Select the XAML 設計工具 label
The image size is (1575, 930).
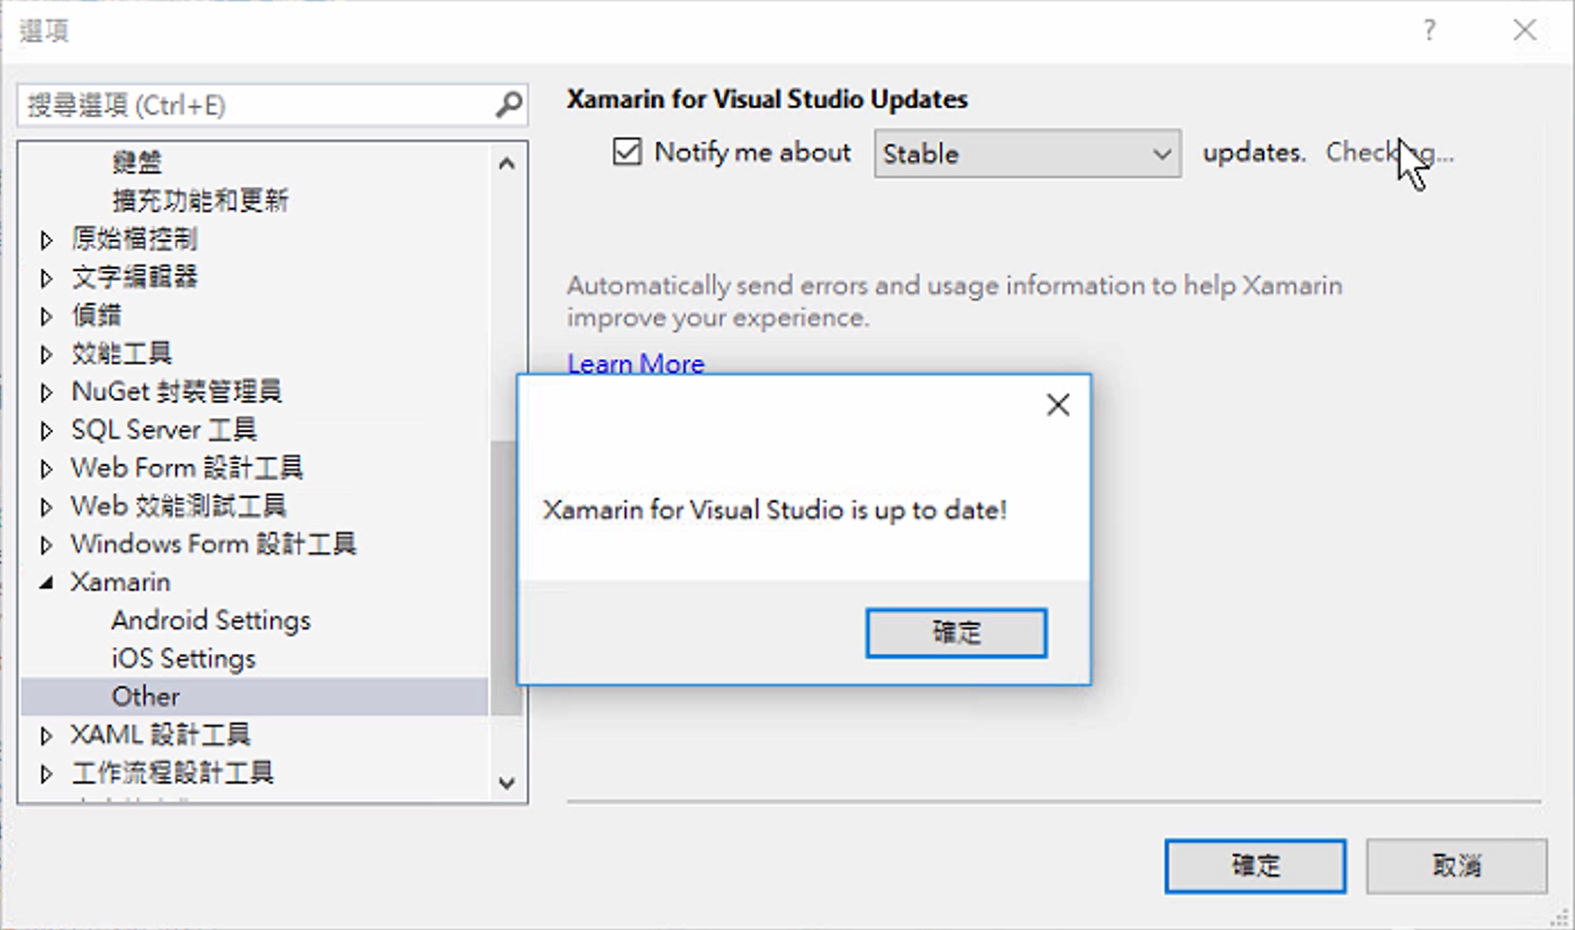[160, 735]
